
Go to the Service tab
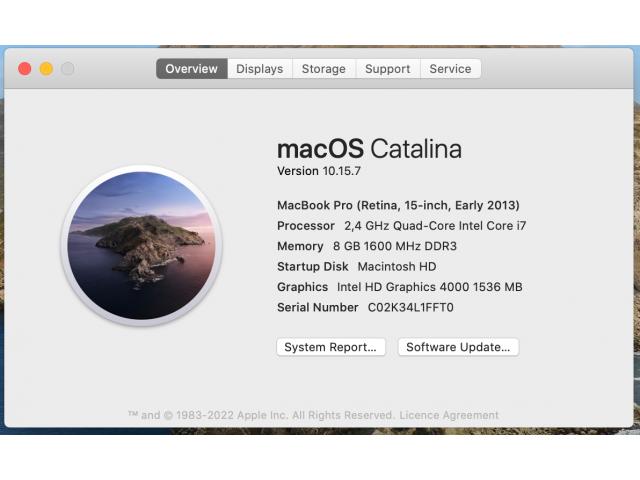pos(450,69)
